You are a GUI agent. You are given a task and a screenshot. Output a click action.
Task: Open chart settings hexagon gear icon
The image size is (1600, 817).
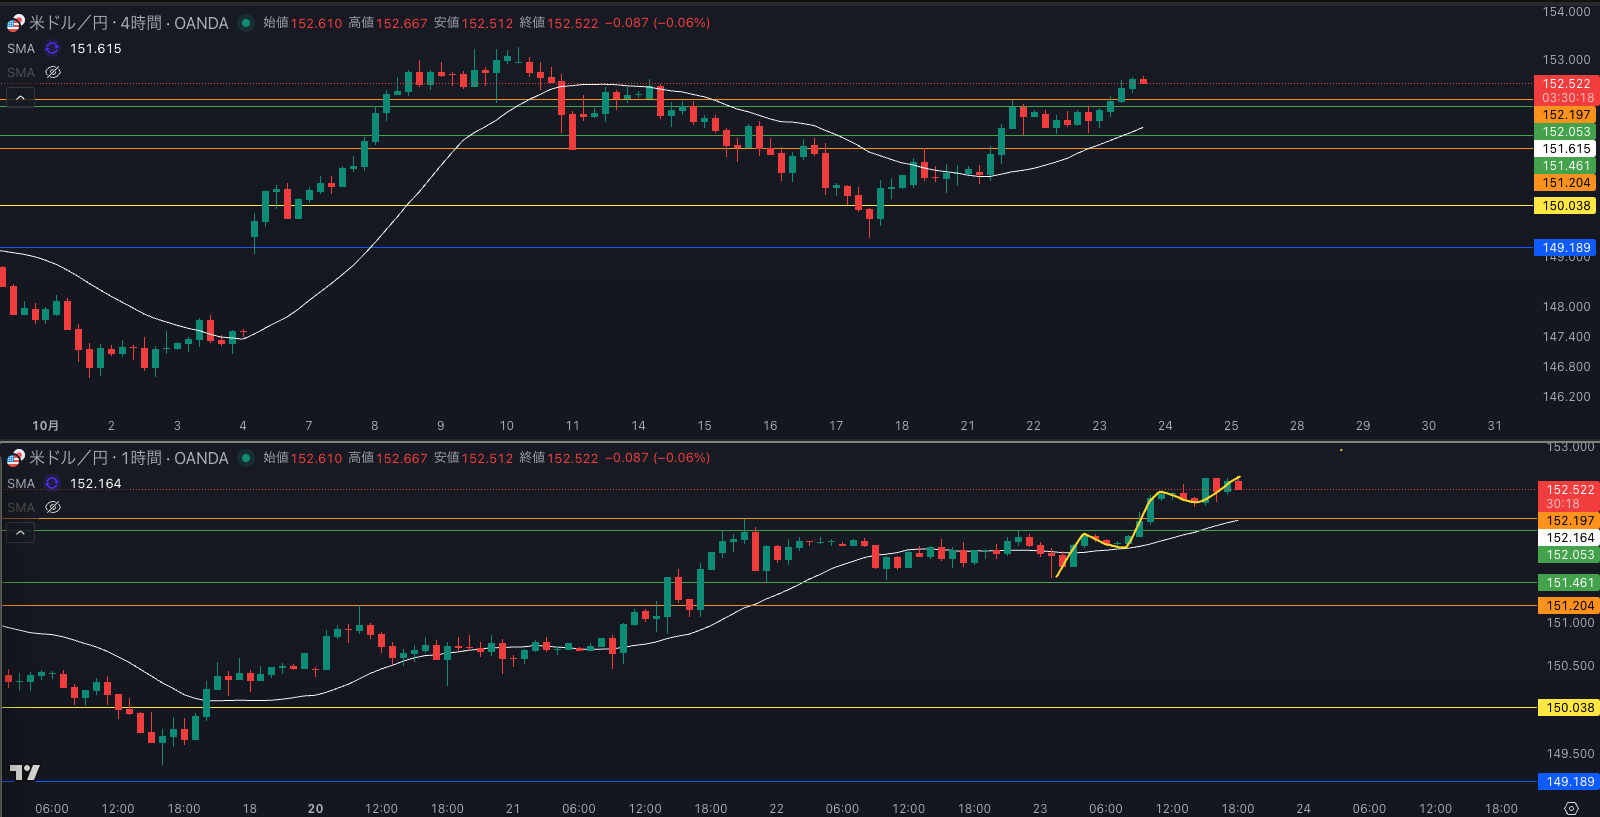1571,808
